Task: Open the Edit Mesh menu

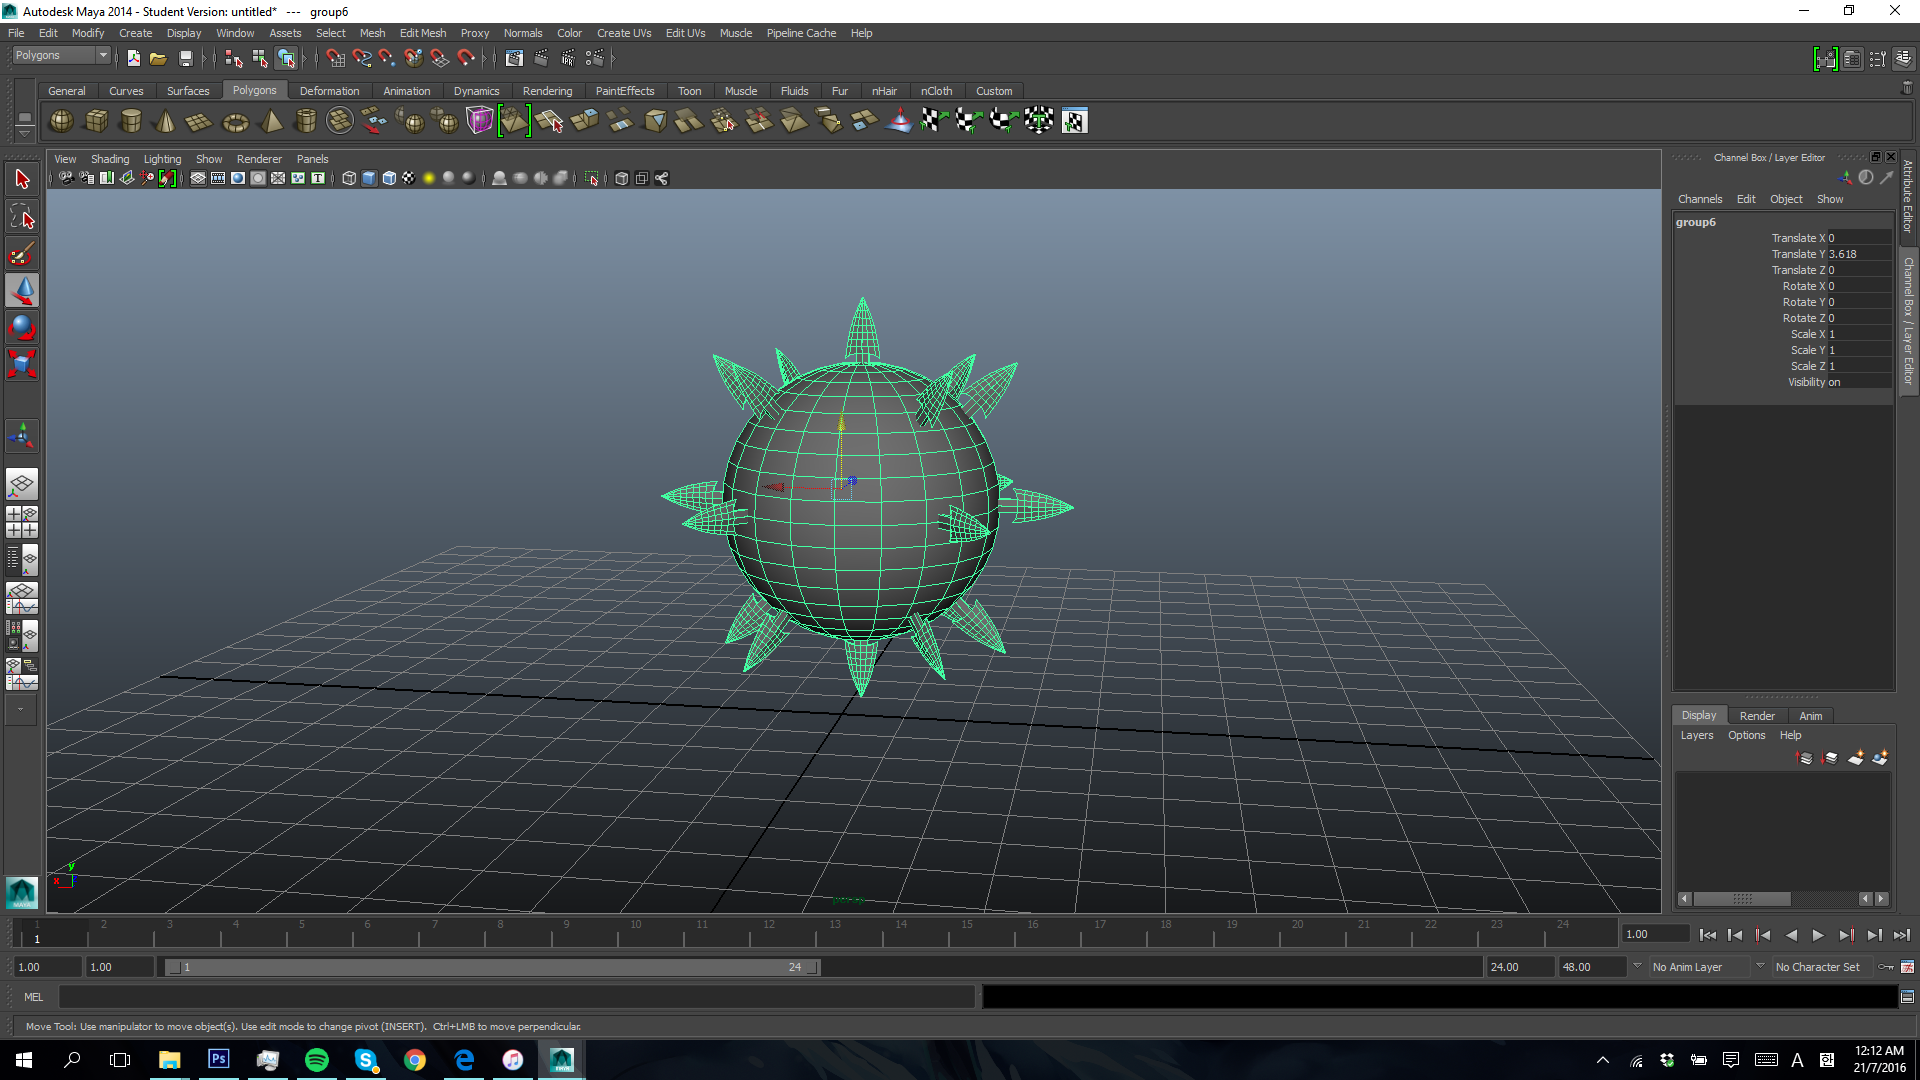Action: click(x=423, y=33)
